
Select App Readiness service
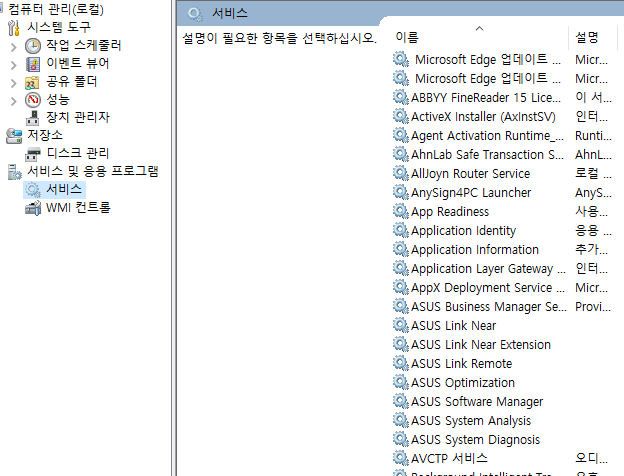[x=450, y=212]
